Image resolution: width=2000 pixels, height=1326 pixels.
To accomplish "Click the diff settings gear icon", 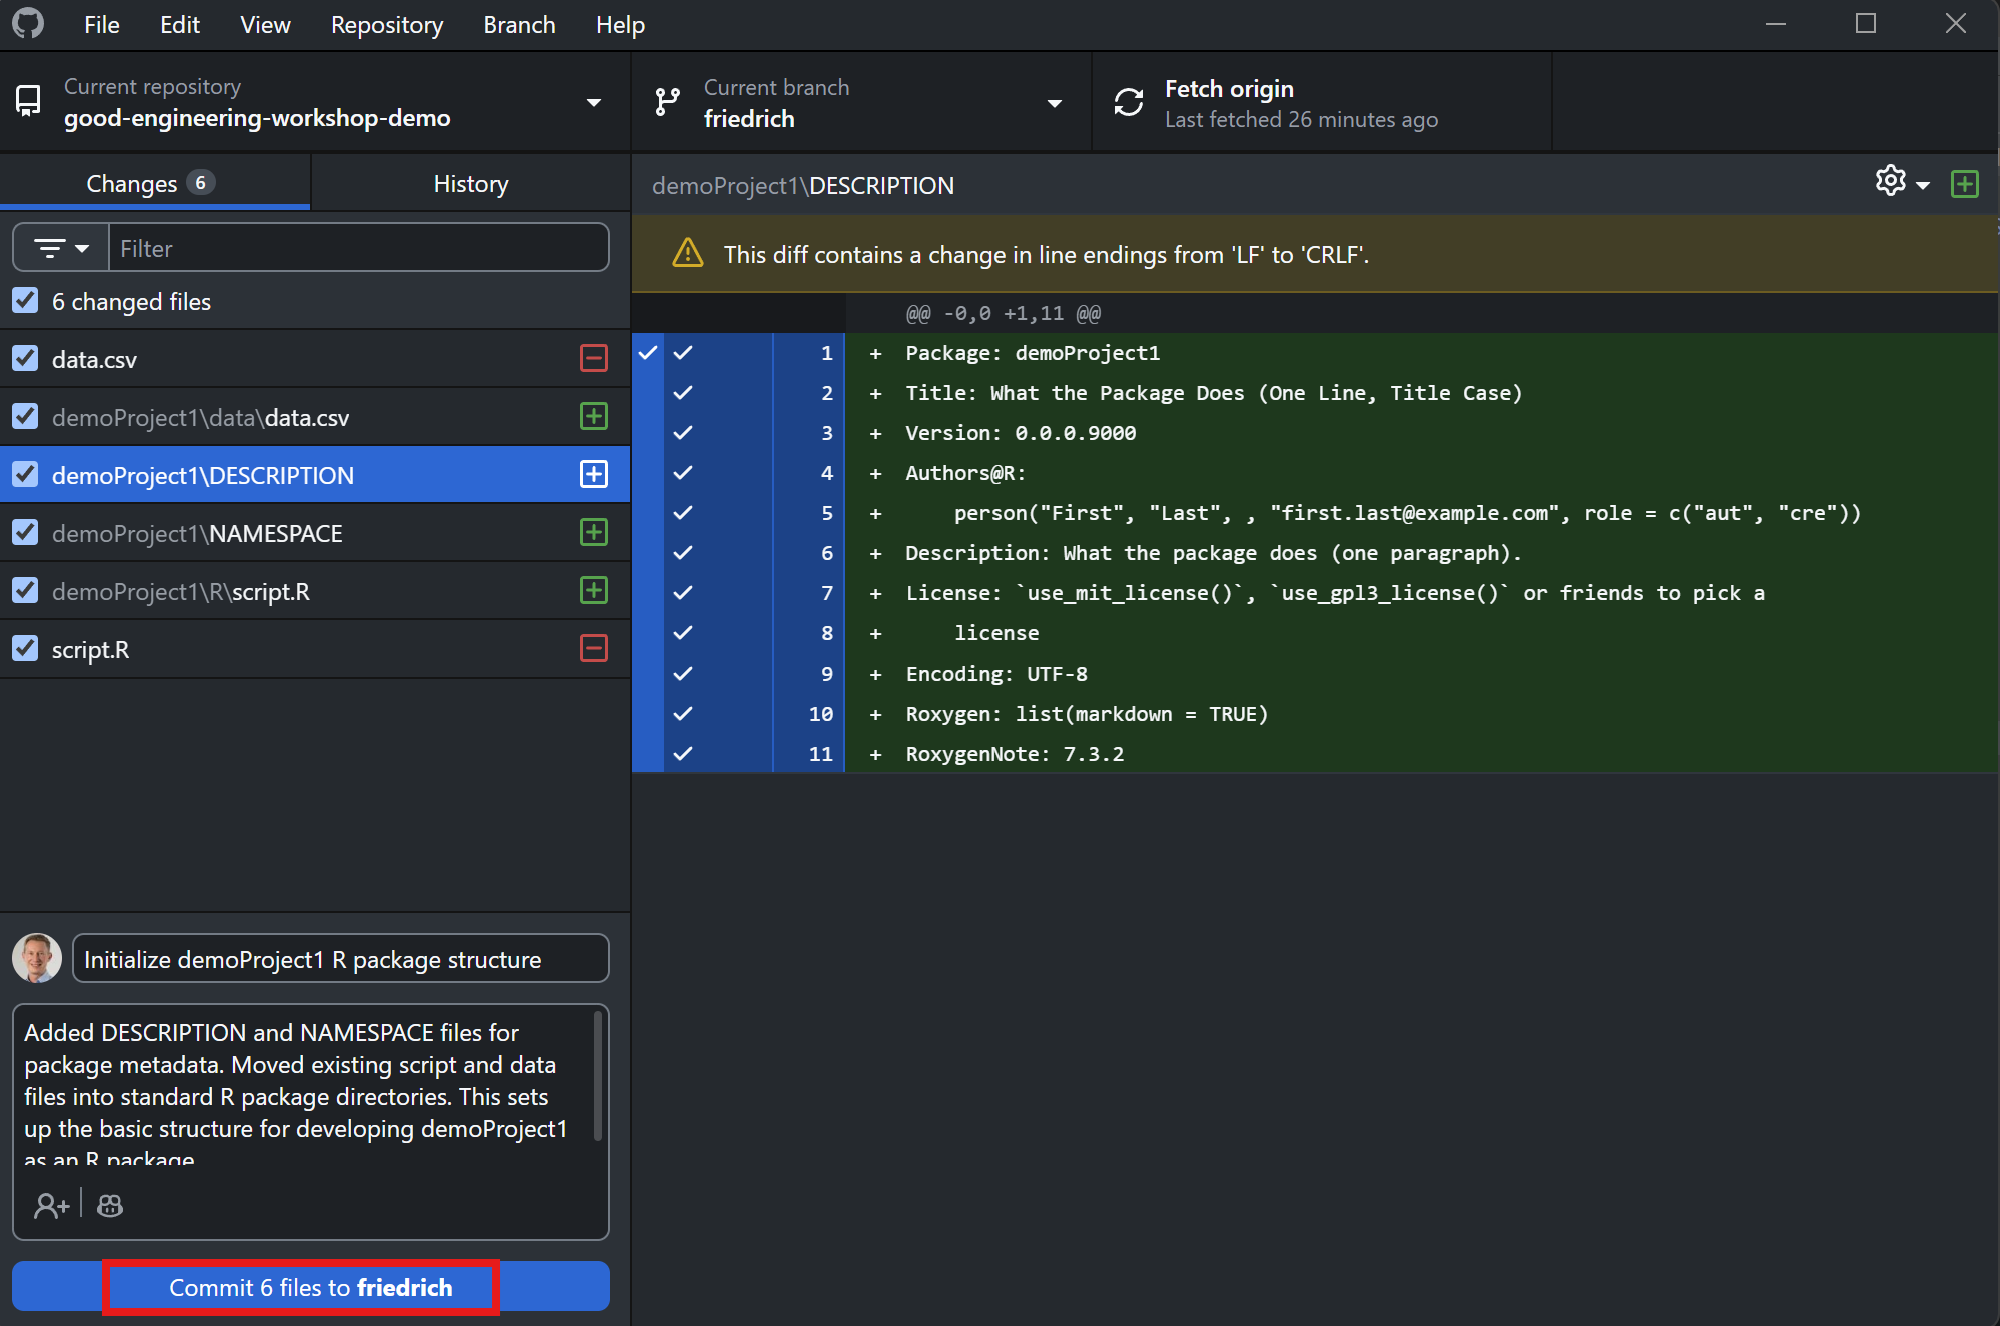I will (1890, 181).
